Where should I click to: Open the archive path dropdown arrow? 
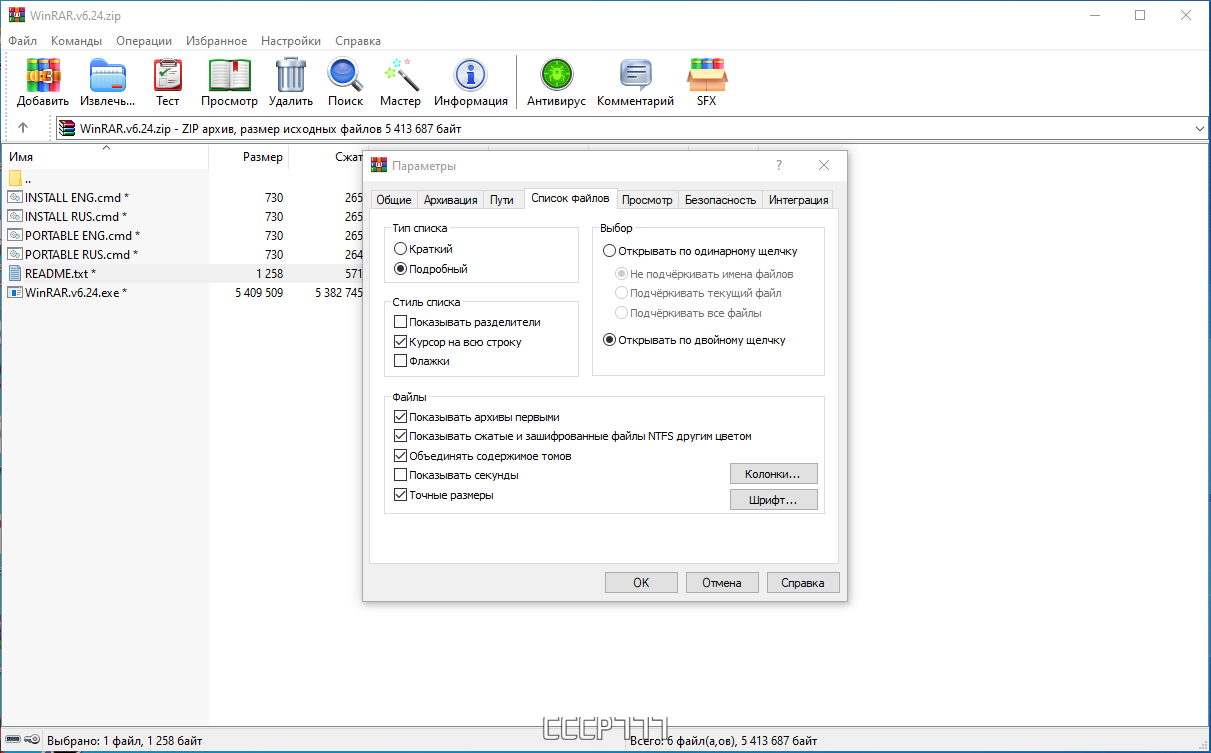(1197, 128)
